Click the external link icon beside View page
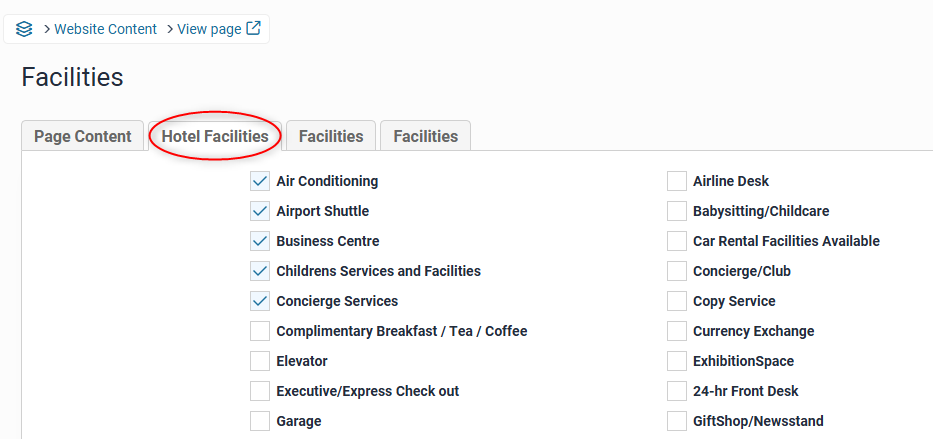This screenshot has width=933, height=439. pyautogui.click(x=253, y=28)
